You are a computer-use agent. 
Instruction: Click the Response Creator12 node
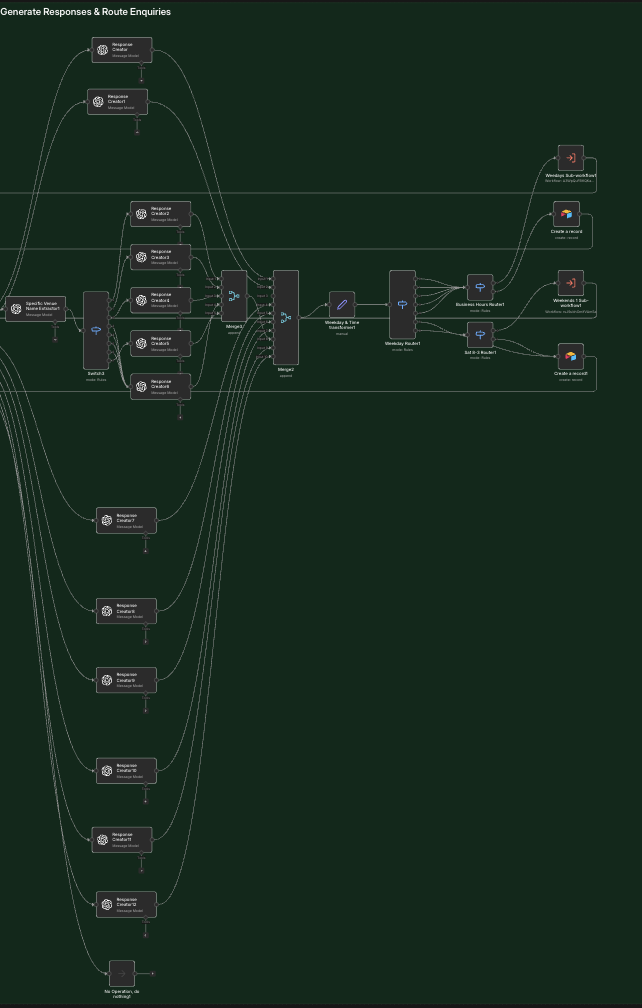pyautogui.click(x=126, y=904)
